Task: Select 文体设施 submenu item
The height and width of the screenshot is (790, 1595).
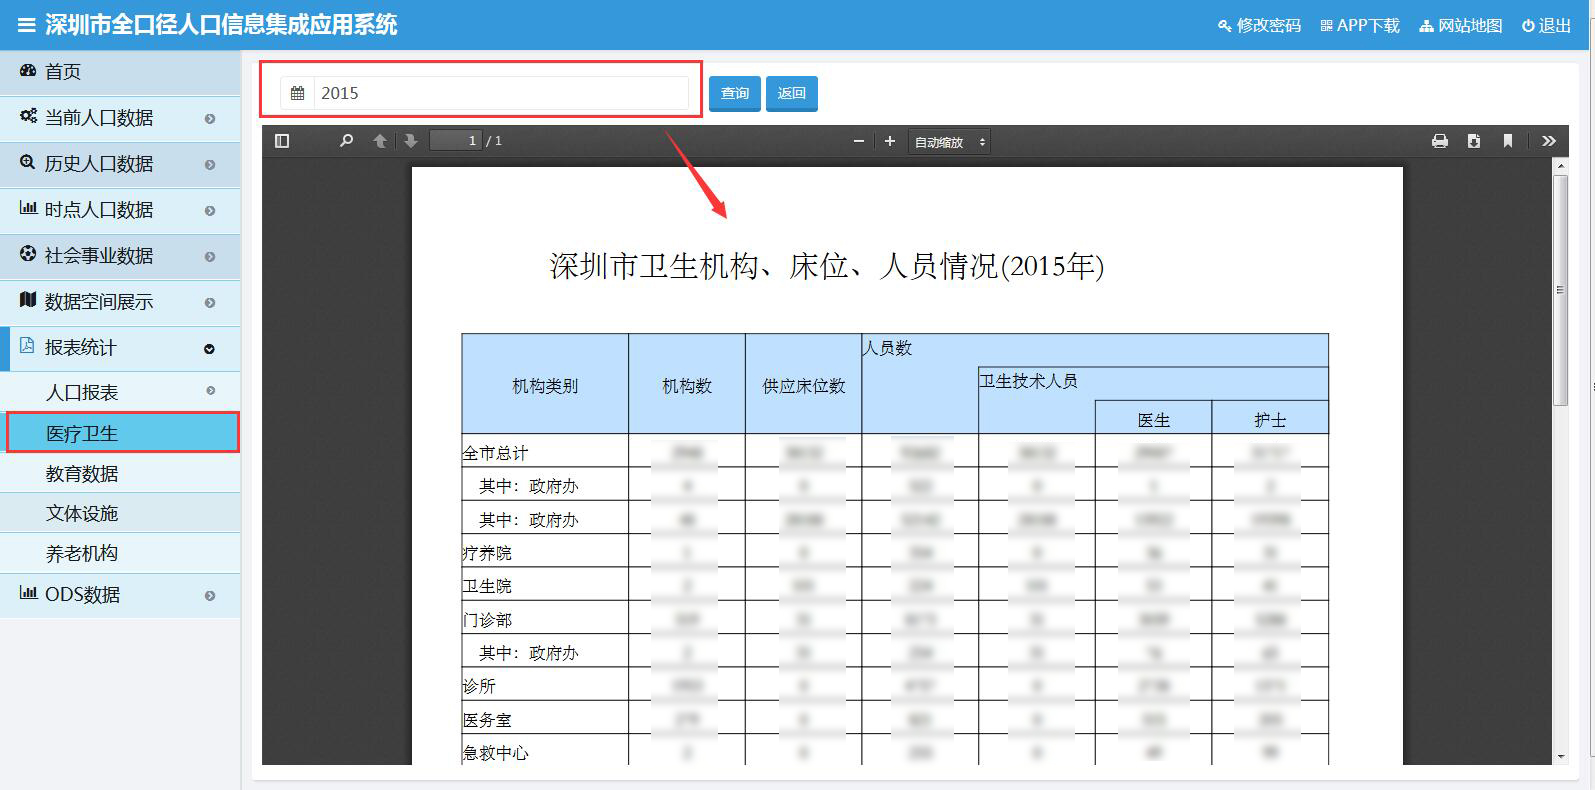Action: pos(120,513)
